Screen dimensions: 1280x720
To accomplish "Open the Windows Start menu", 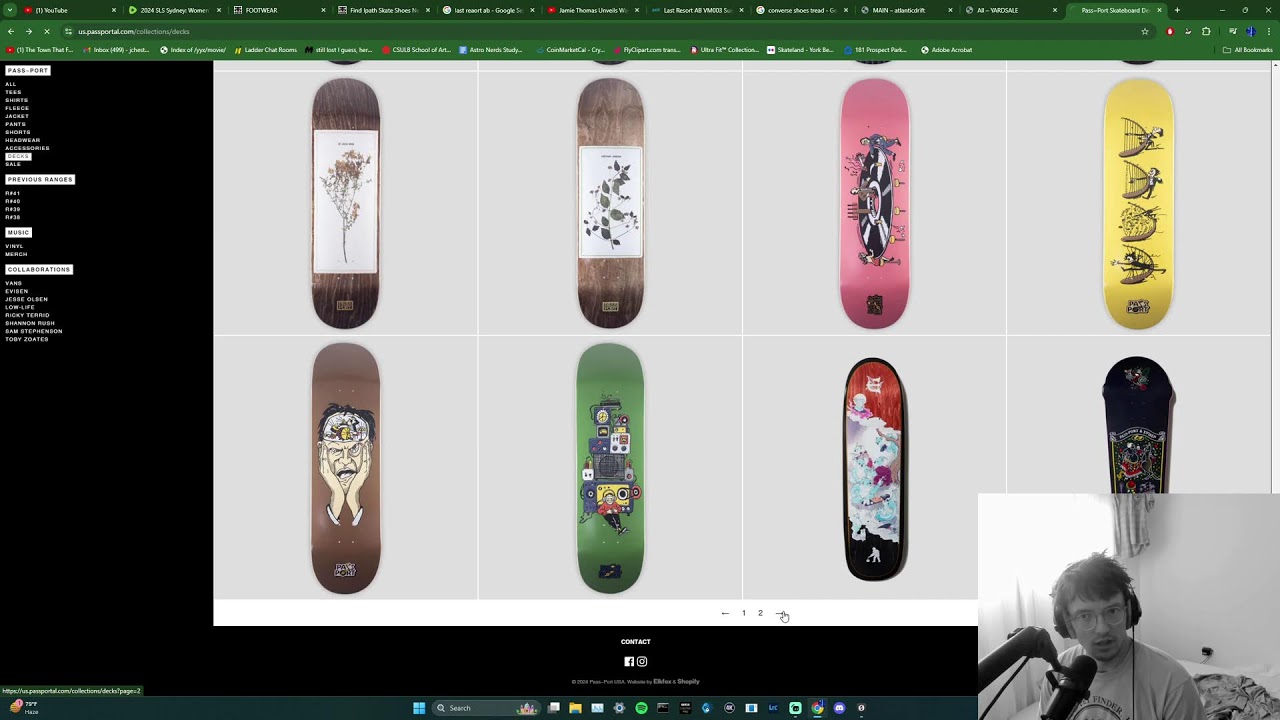I will (x=419, y=708).
